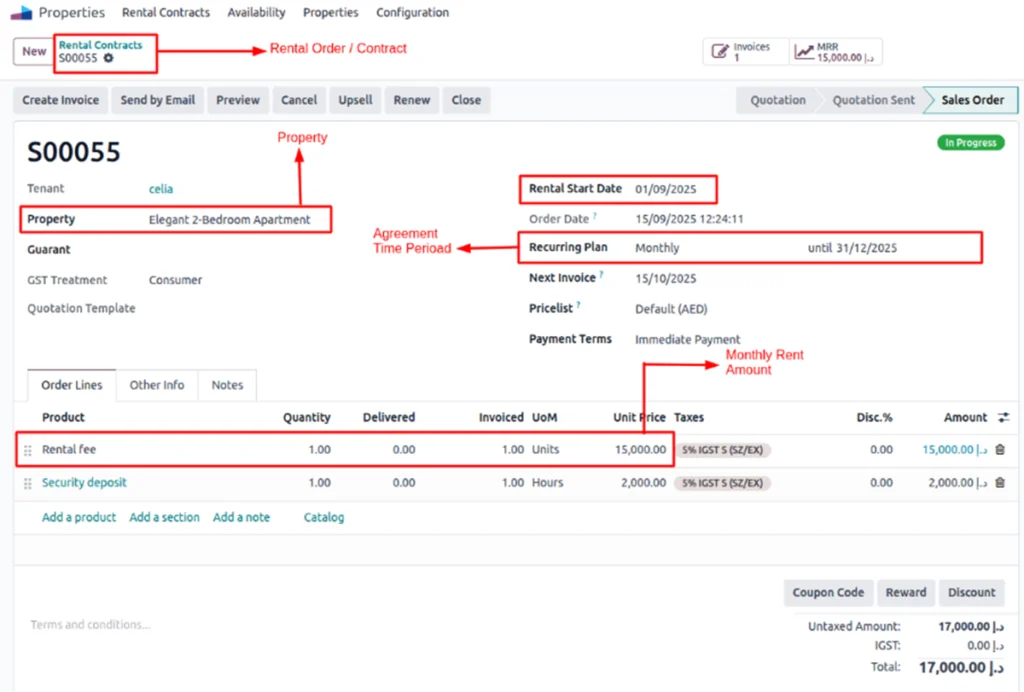Screen dimensions: 1024x692
Task: Click the Close button in the action bar
Action: tap(466, 100)
